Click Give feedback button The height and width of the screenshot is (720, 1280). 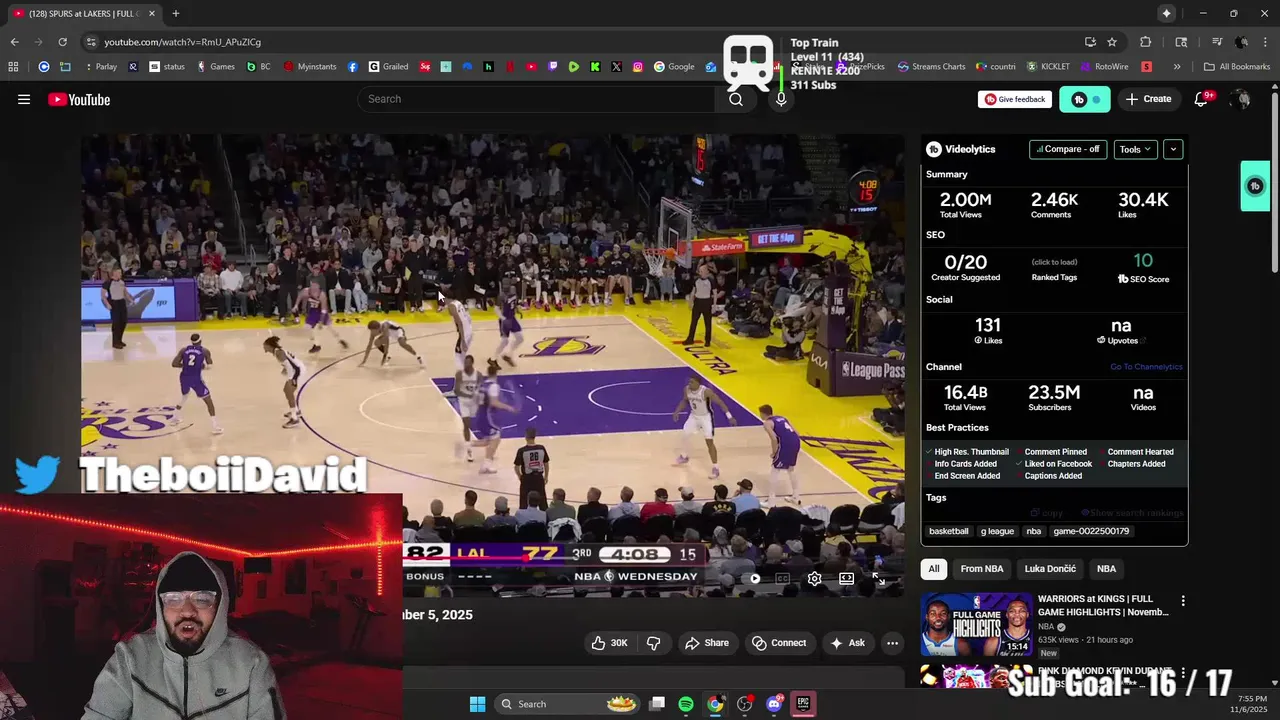[1015, 99]
